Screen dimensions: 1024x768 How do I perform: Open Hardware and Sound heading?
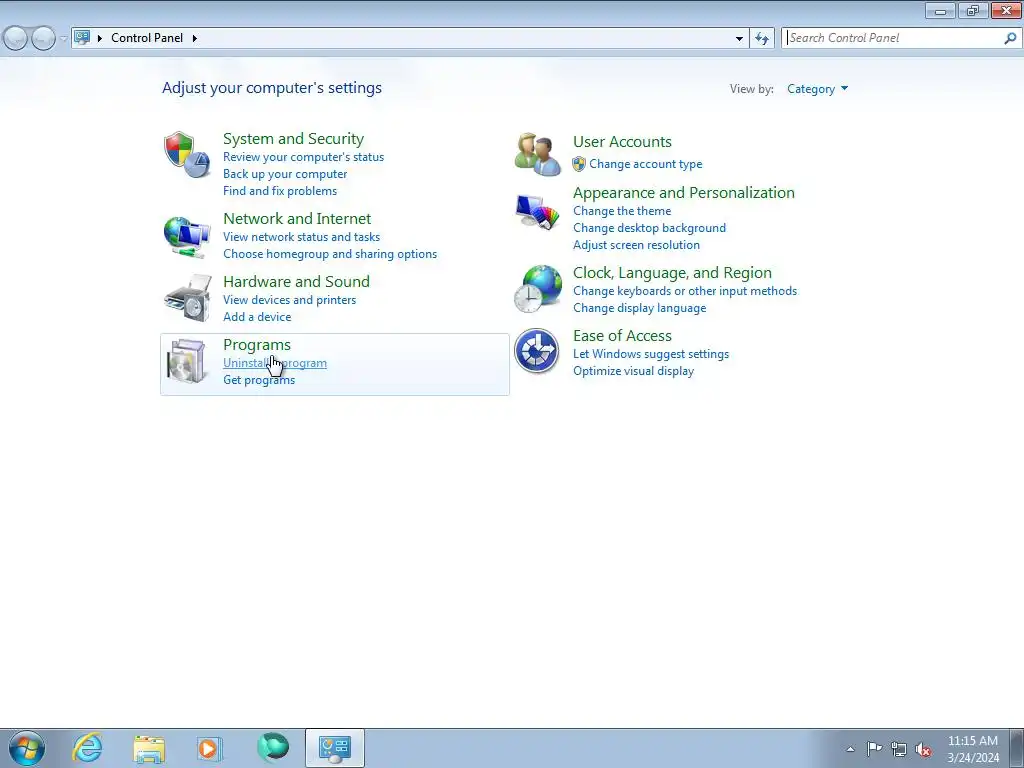click(296, 281)
